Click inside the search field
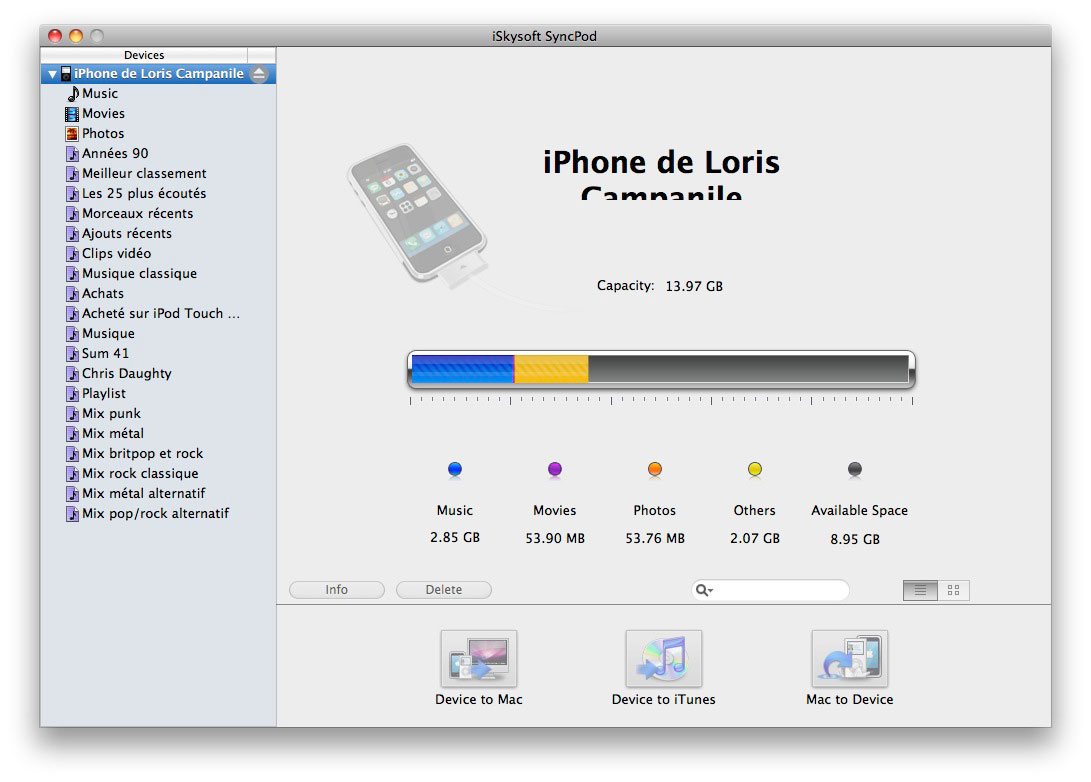The image size is (1091, 782). [x=780, y=590]
